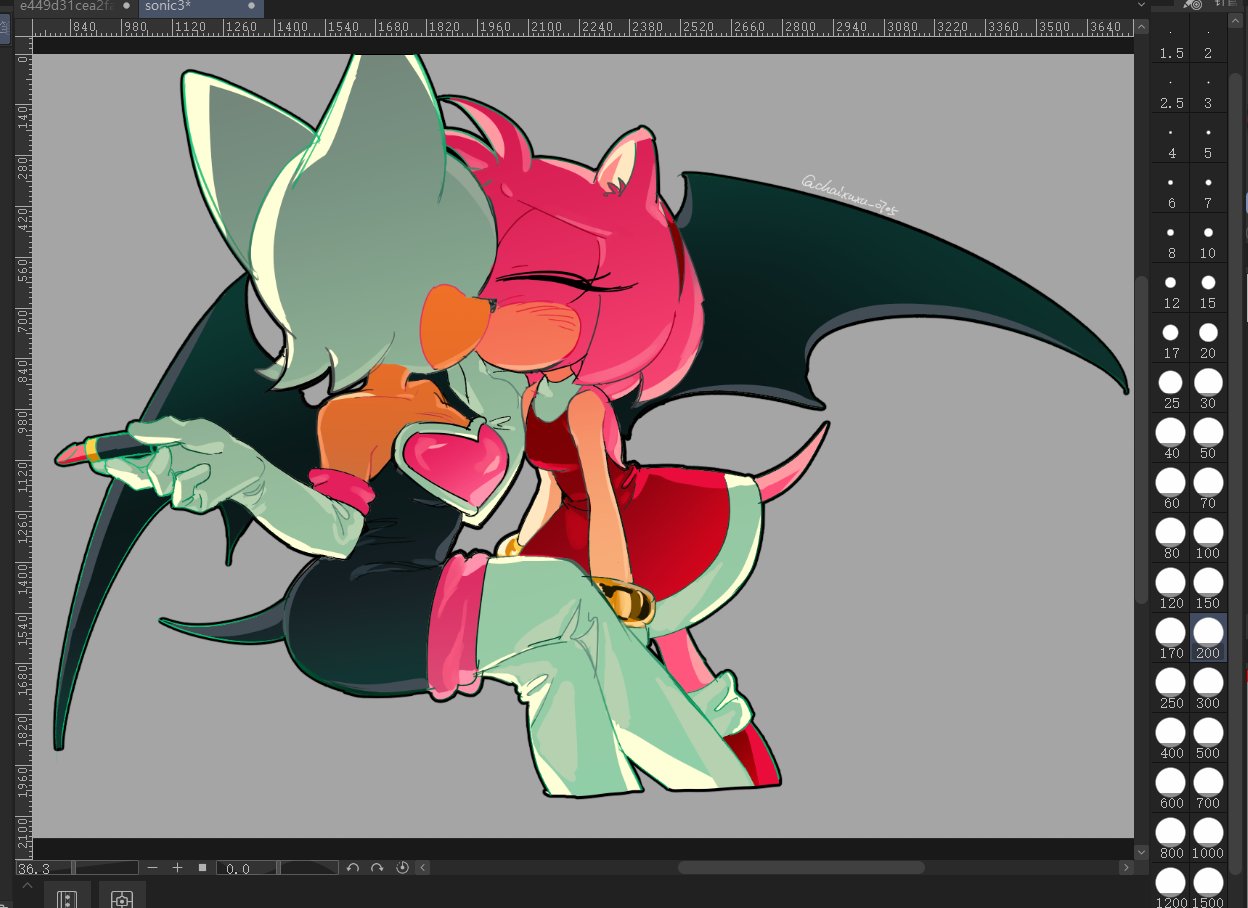
Task: Select brush size 250
Action: click(1171, 688)
